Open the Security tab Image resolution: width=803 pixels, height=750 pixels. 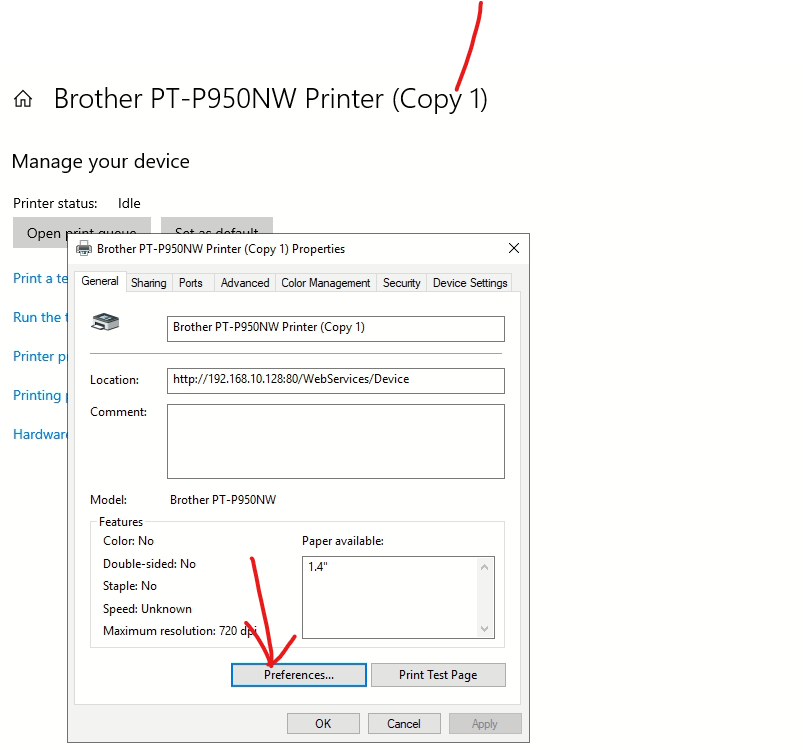[x=402, y=283]
